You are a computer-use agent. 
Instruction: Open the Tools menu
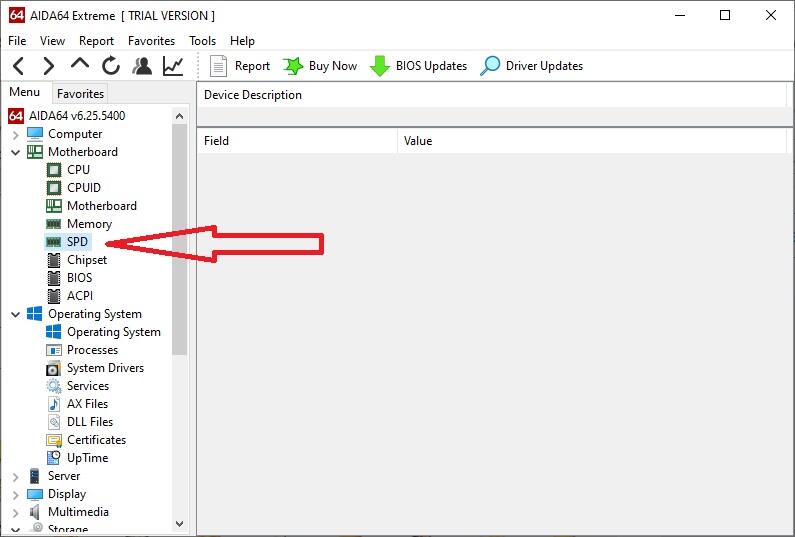(x=202, y=41)
